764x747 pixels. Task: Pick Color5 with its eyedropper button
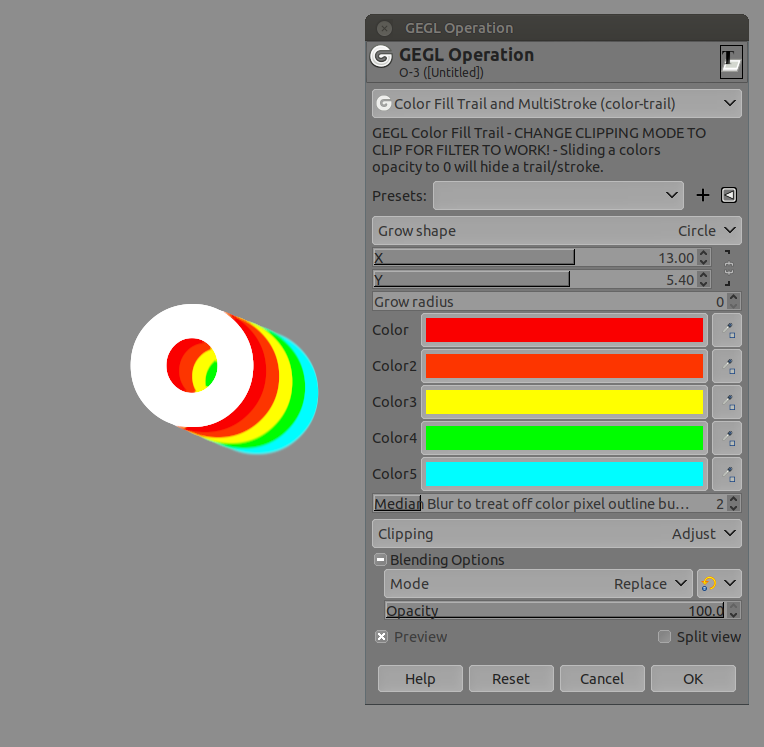[x=726, y=474]
